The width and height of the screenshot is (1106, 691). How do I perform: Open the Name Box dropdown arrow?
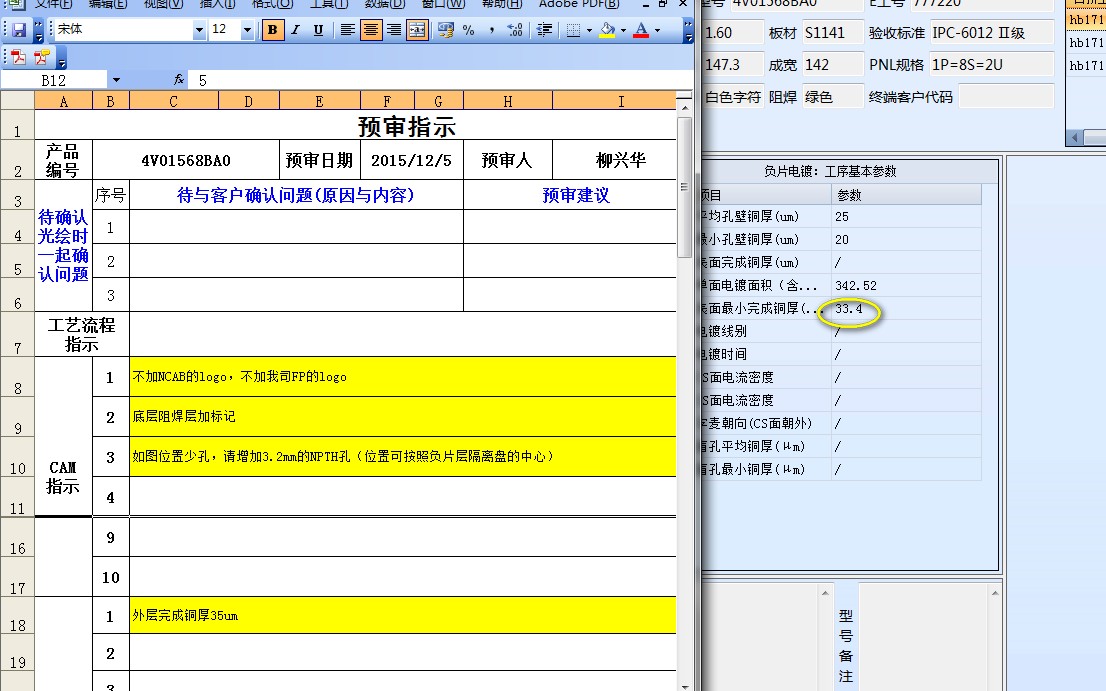pyautogui.click(x=116, y=80)
